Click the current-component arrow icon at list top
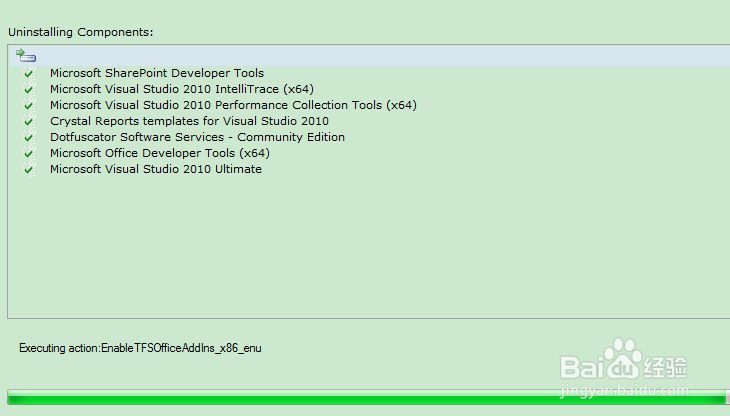This screenshot has width=730, height=416. click(x=26, y=55)
